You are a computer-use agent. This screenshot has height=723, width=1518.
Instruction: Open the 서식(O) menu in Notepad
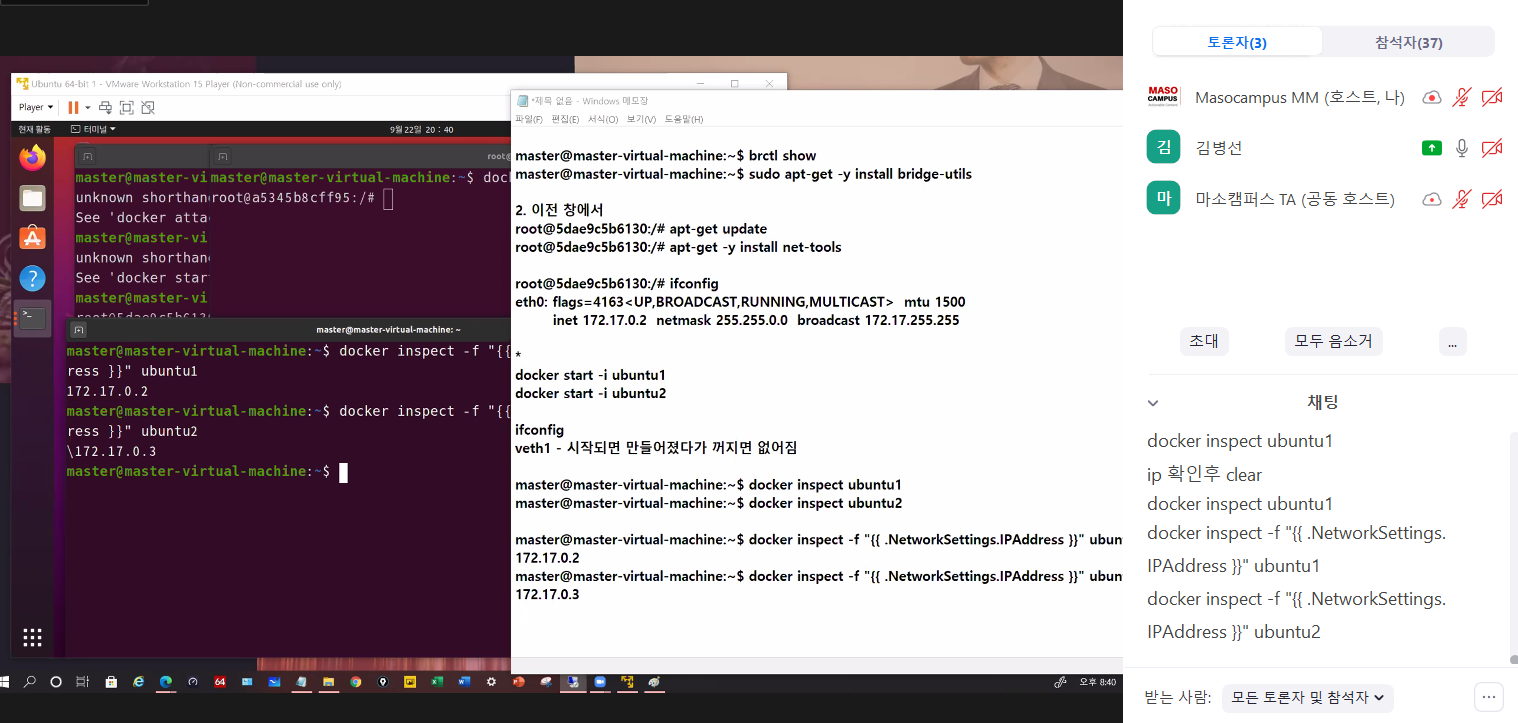point(603,120)
